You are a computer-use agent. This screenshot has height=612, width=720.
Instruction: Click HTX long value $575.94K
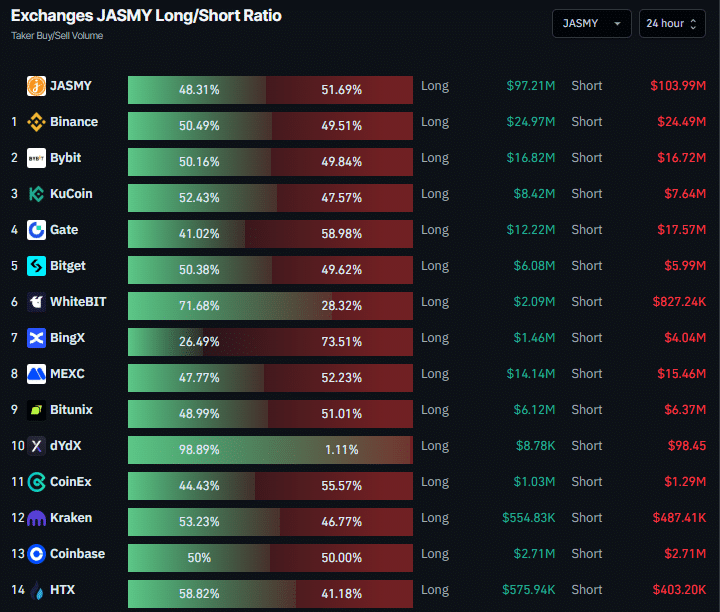point(529,590)
